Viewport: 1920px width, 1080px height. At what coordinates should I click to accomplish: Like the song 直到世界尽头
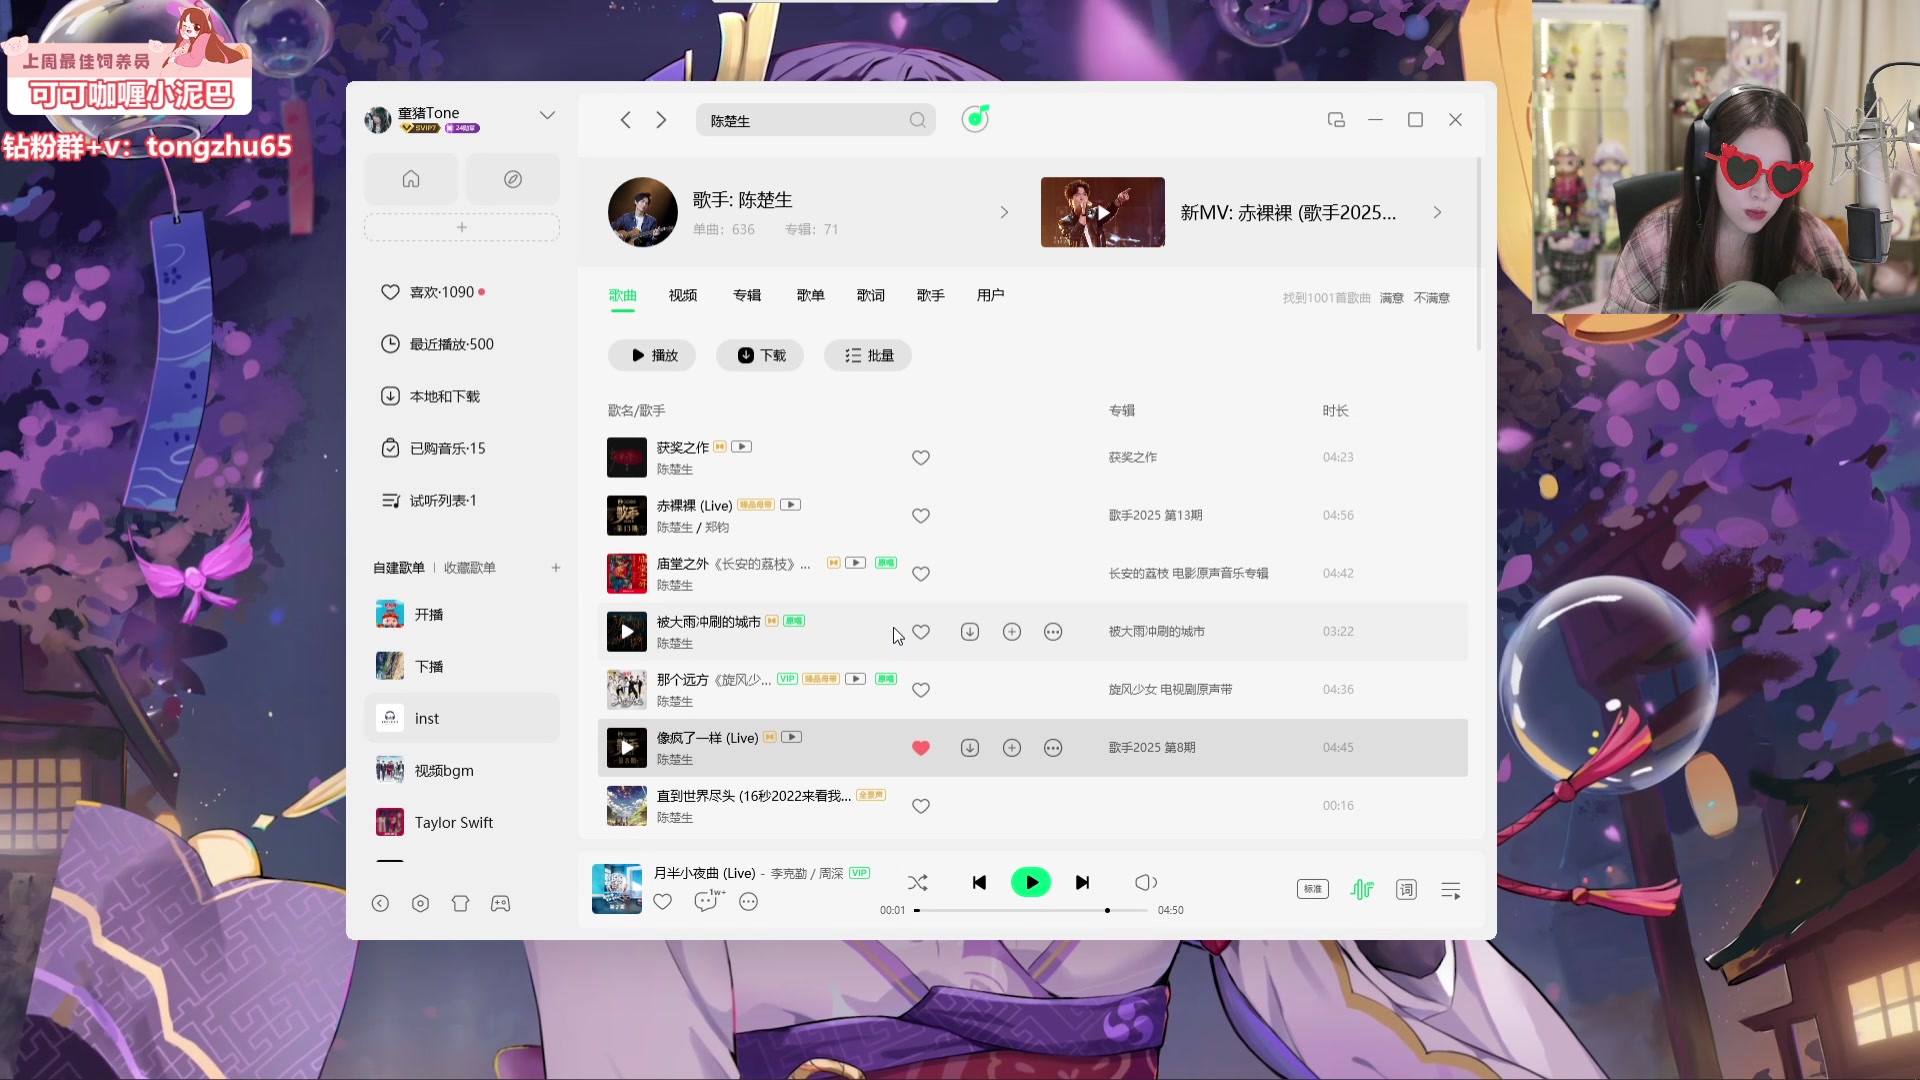(921, 806)
